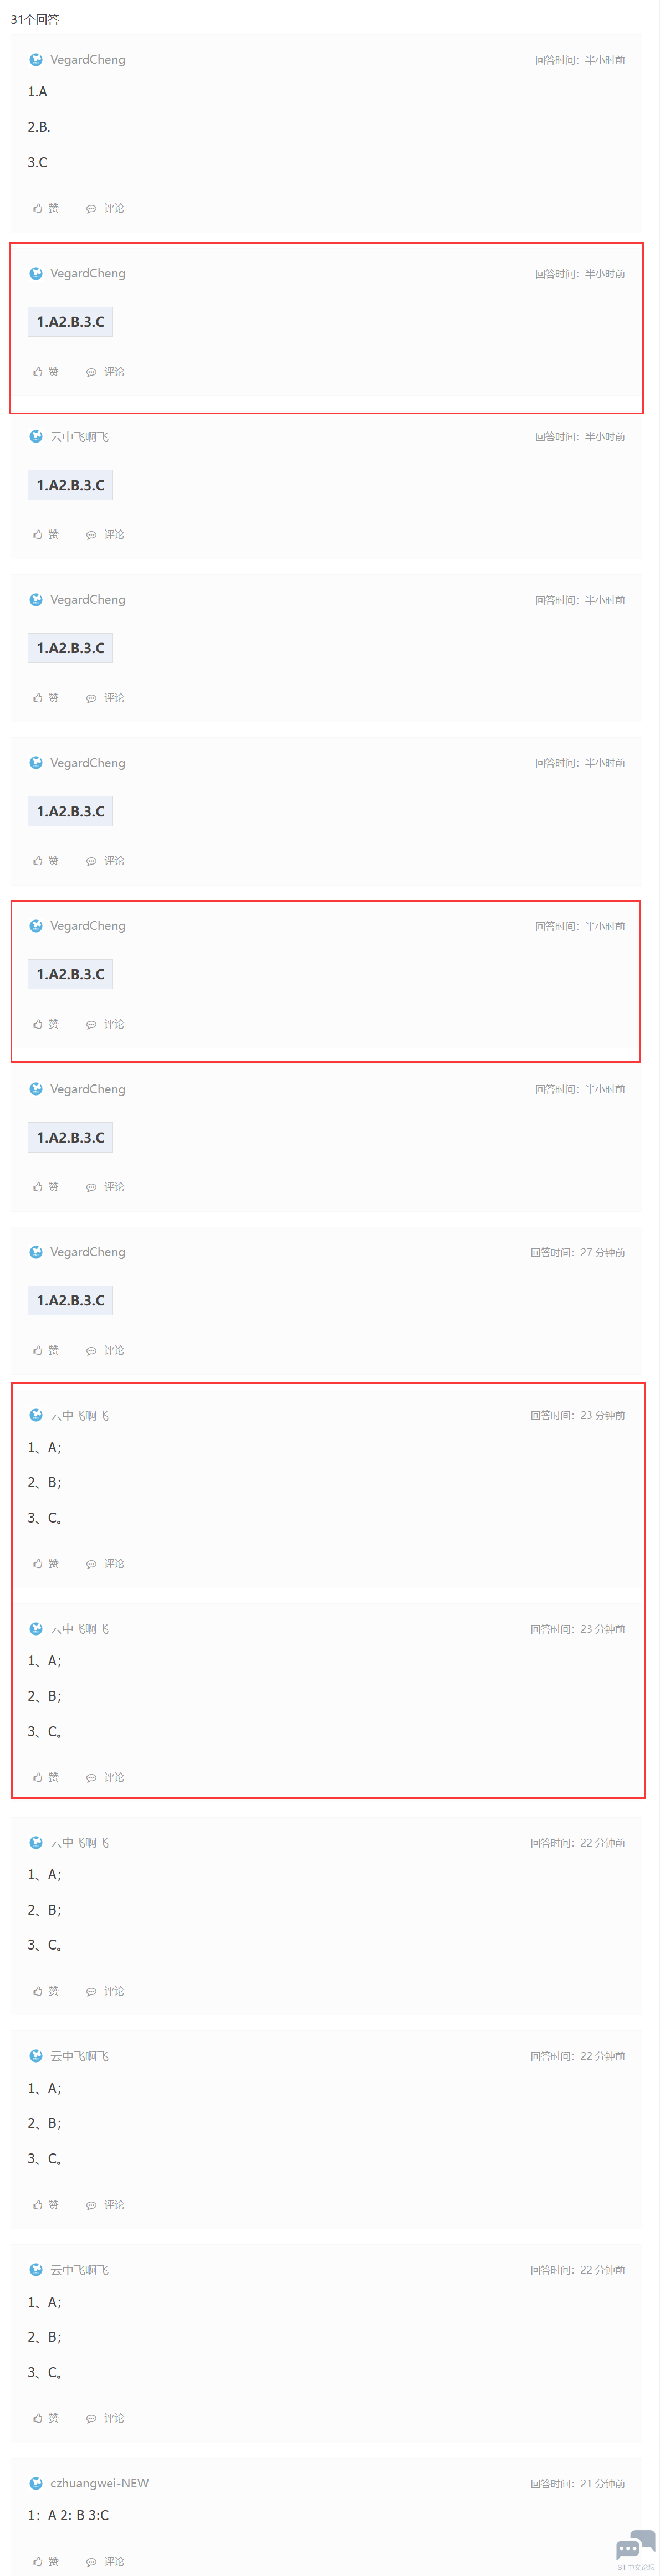Comment on 云中飞啊飞's highlighted 1.A2.B.3.C answer
Screen dimensions: 660x2576
tap(105, 534)
